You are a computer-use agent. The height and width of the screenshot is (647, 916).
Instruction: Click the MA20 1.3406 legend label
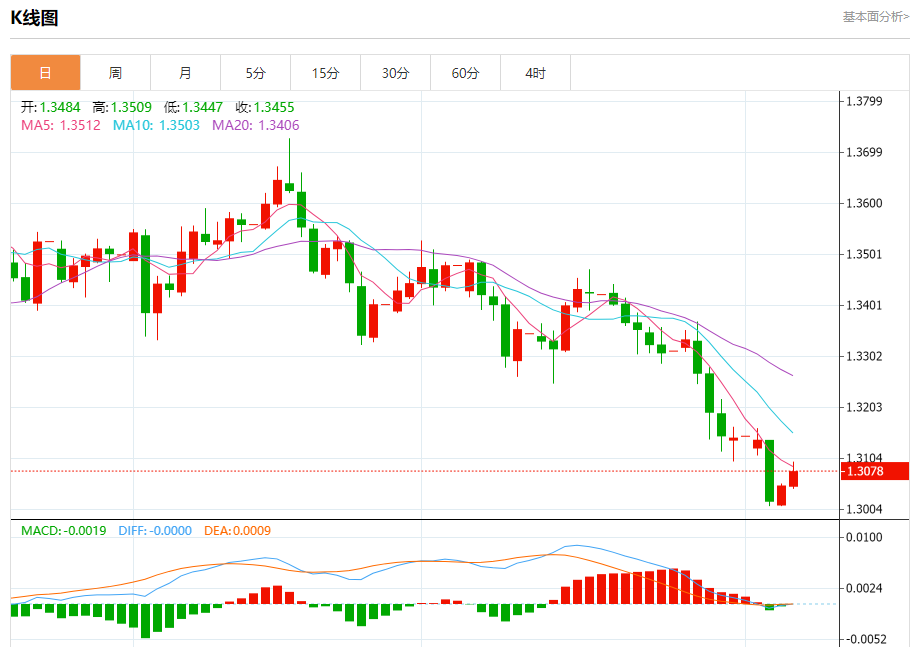(x=255, y=125)
